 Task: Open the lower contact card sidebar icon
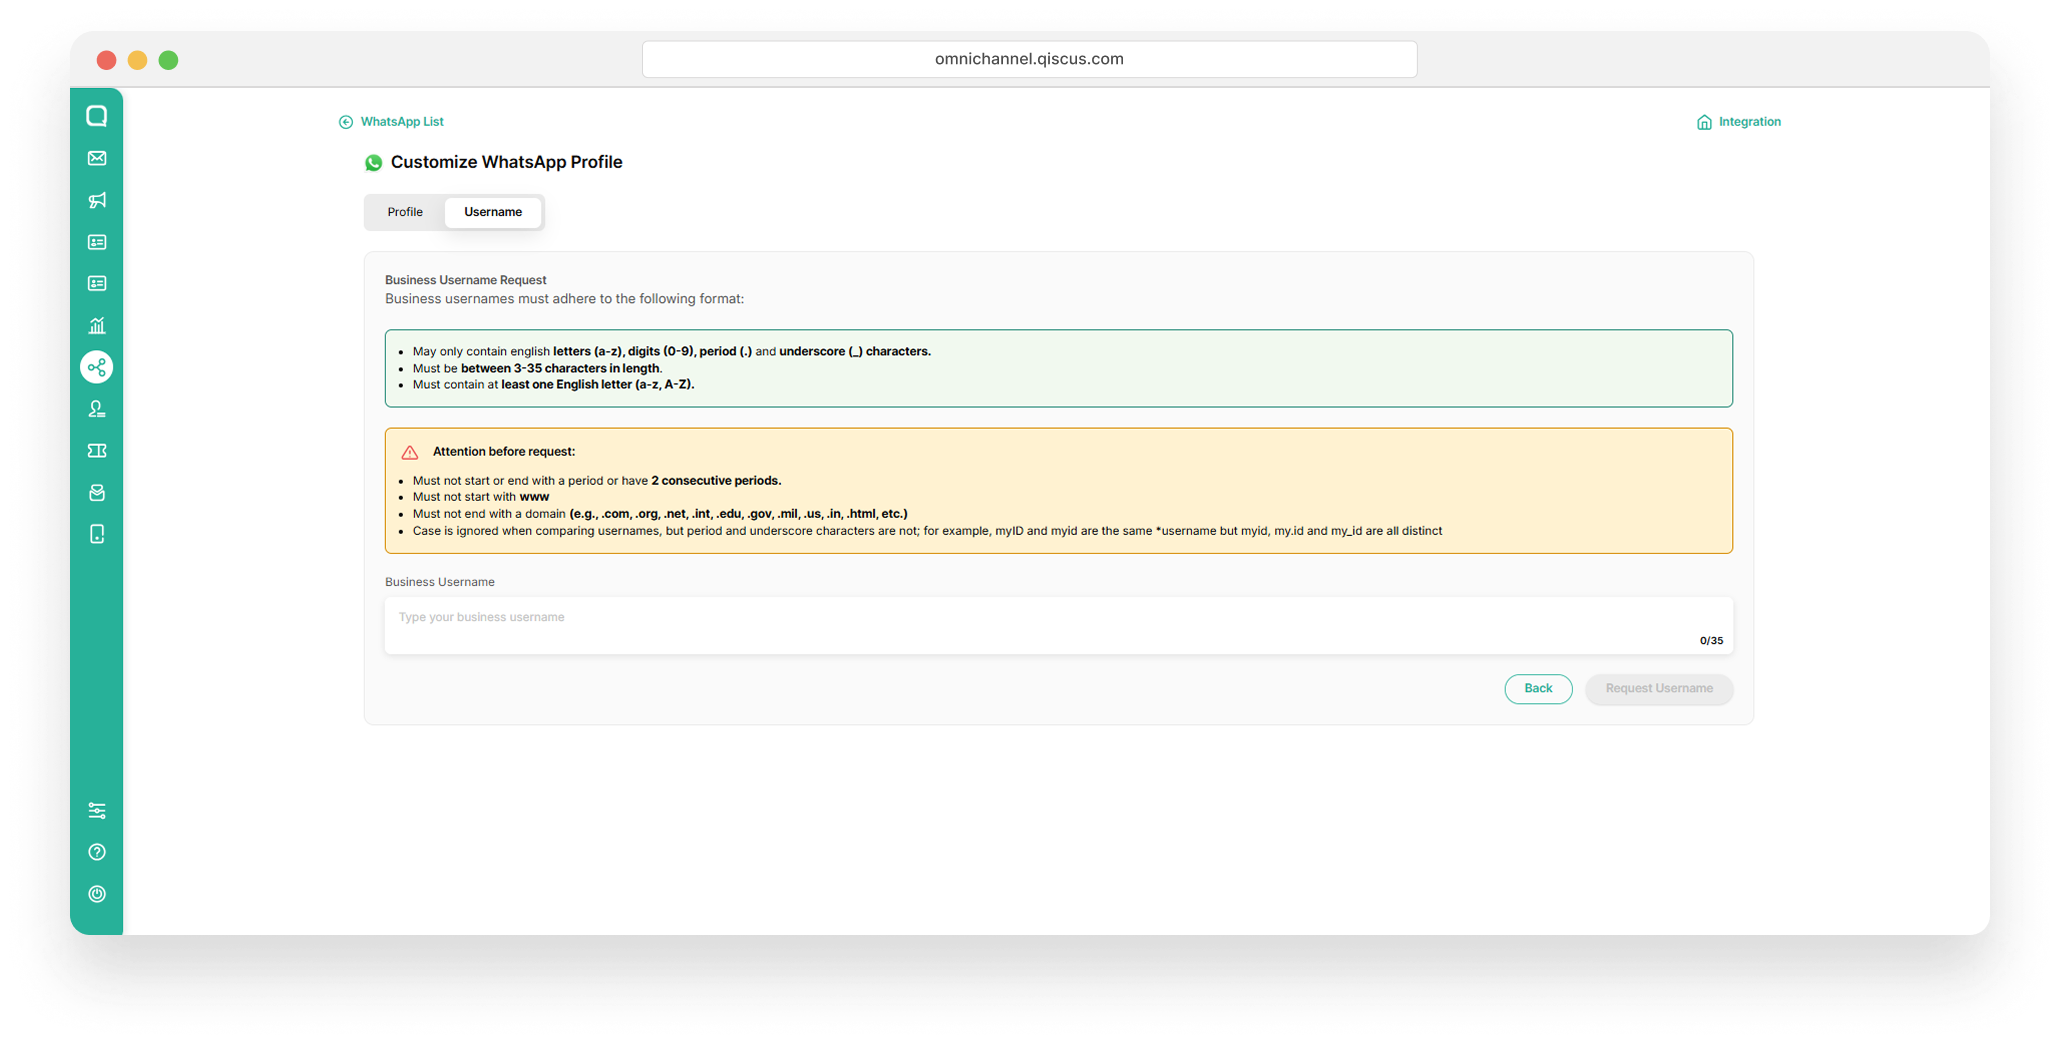point(97,284)
